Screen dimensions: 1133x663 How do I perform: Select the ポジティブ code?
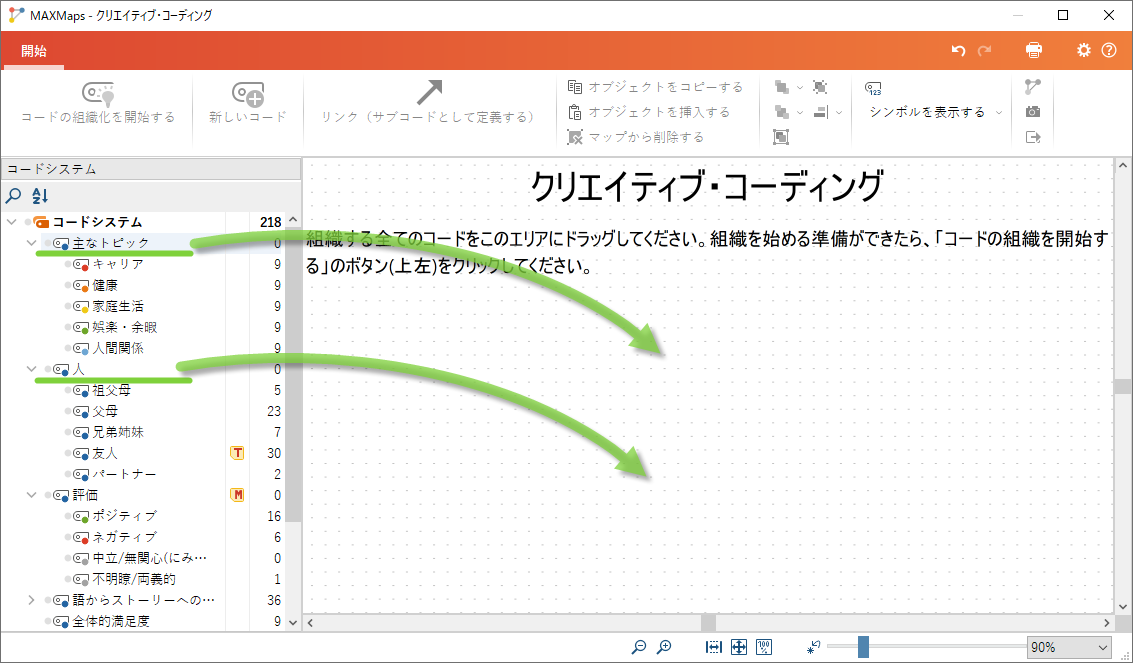pos(125,516)
